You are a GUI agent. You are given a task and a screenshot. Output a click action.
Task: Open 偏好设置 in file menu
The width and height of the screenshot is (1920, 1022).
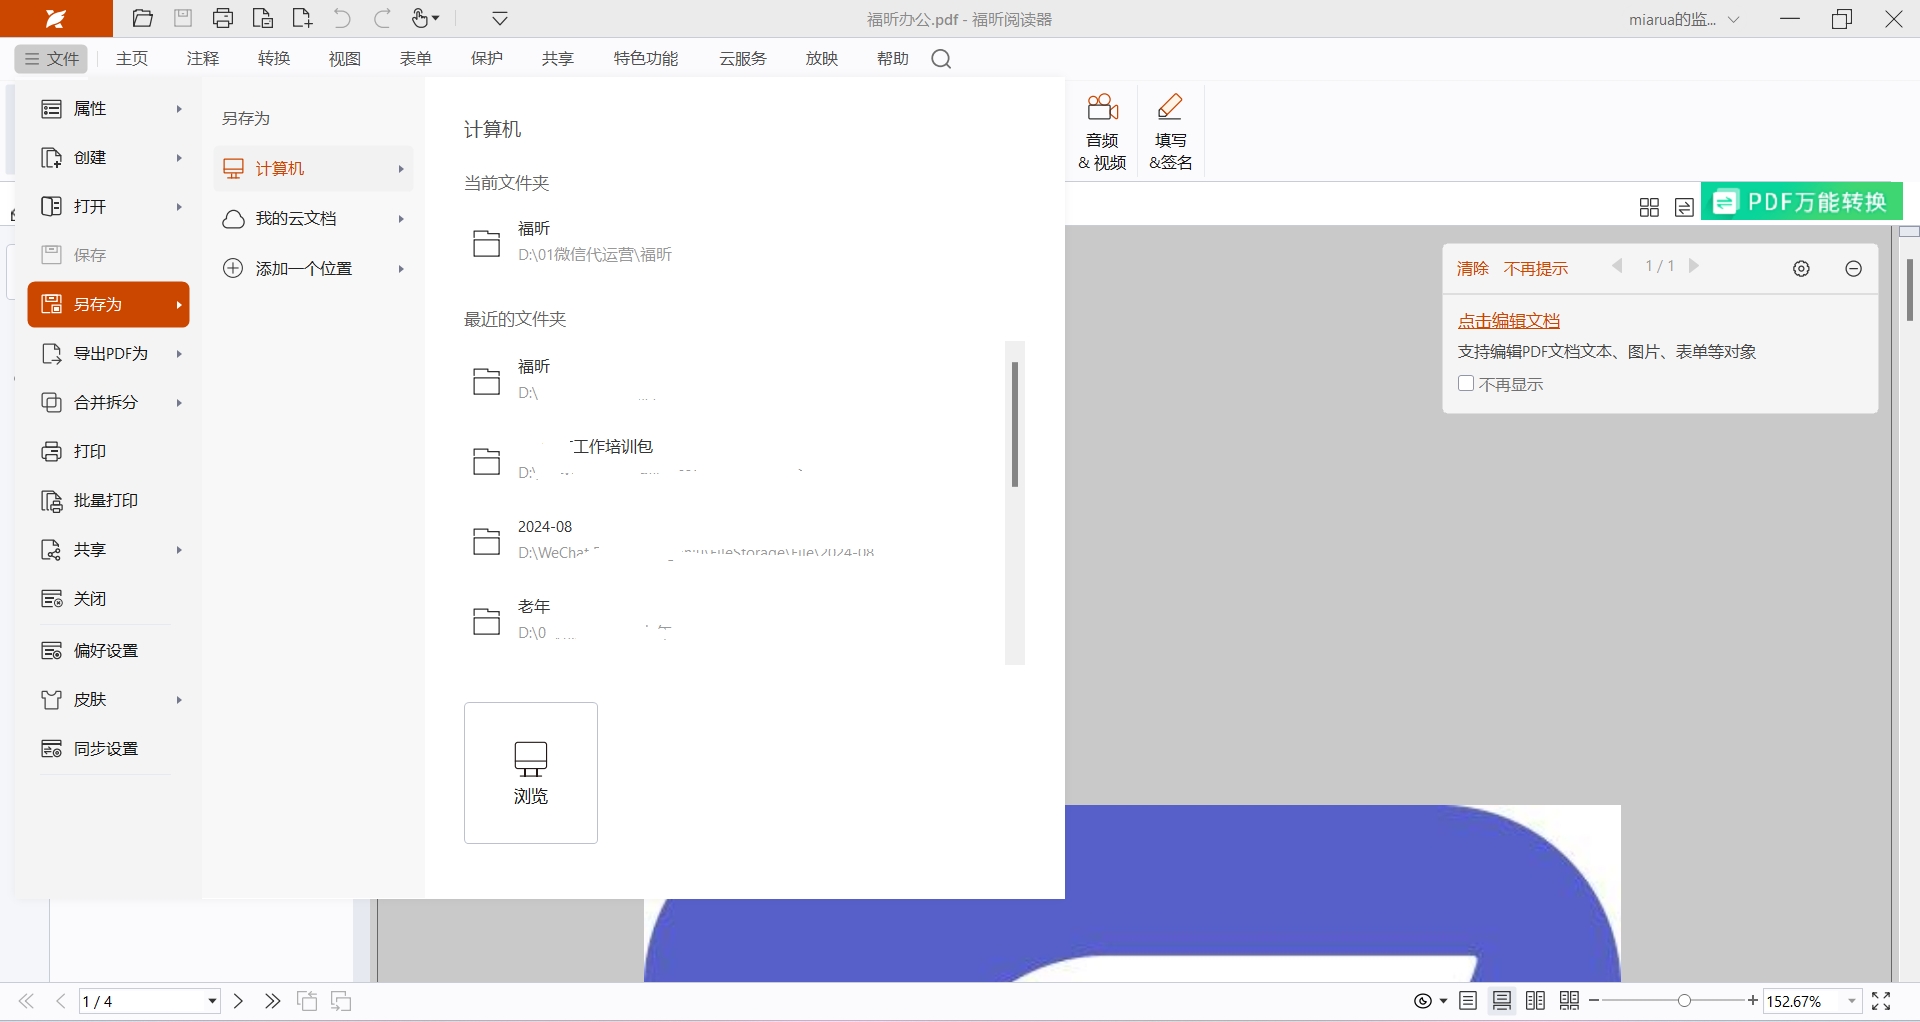[109, 650]
